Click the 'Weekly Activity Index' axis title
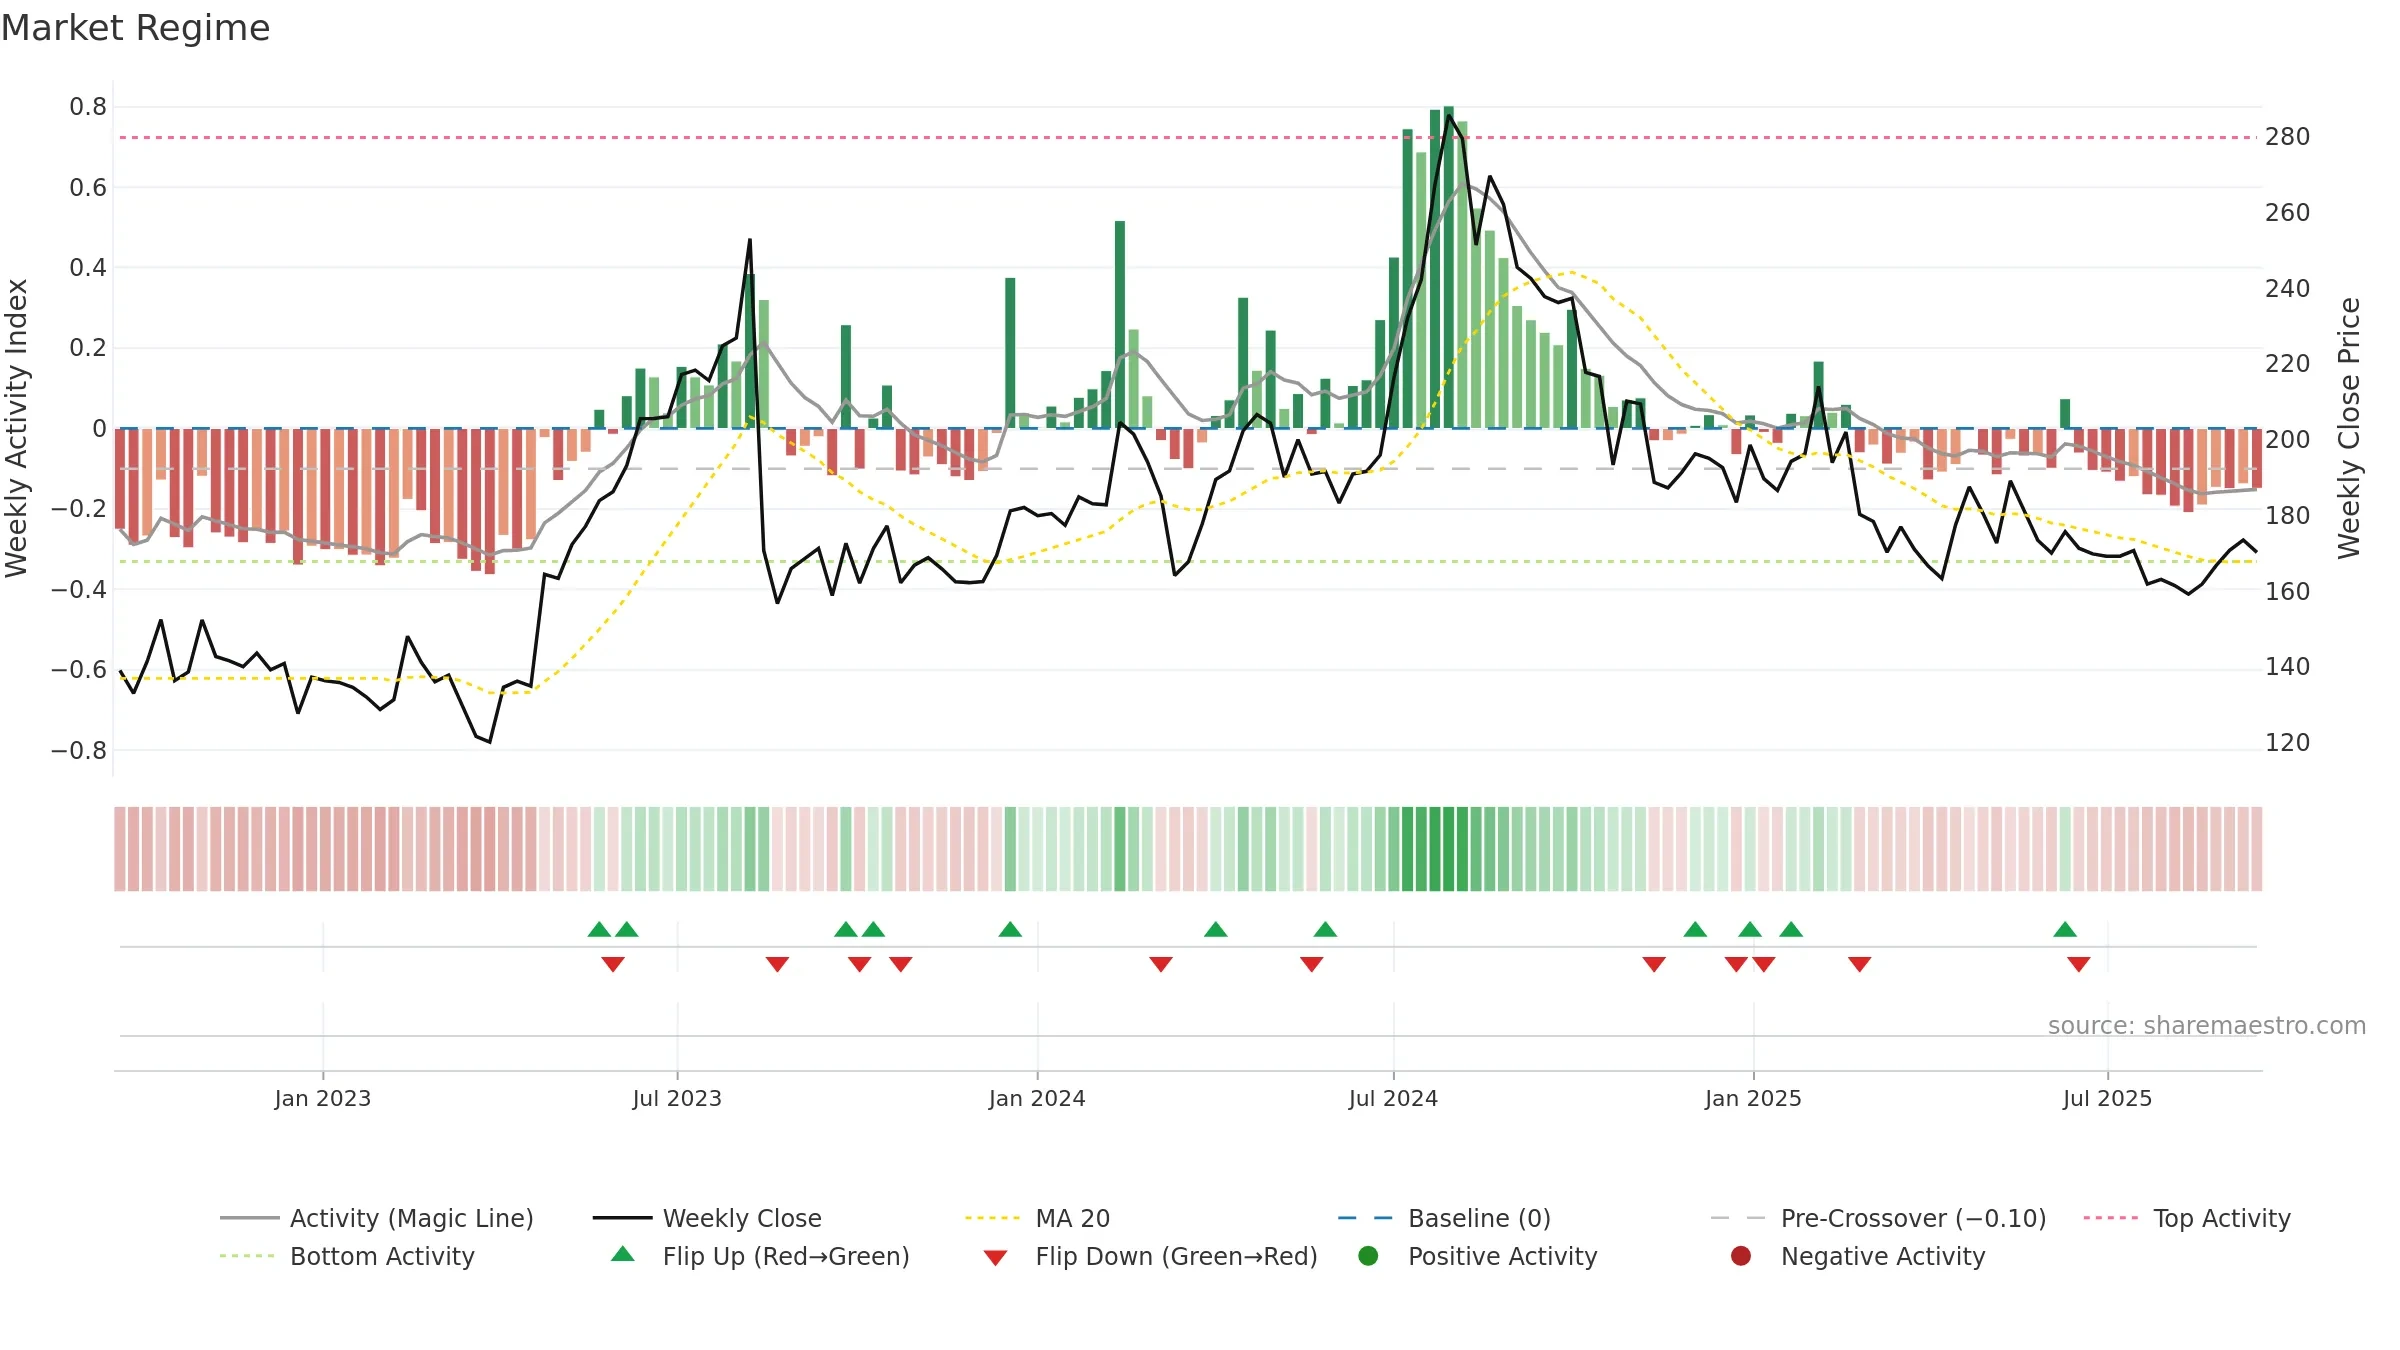Image resolution: width=2400 pixels, height=1350 pixels. [17, 428]
